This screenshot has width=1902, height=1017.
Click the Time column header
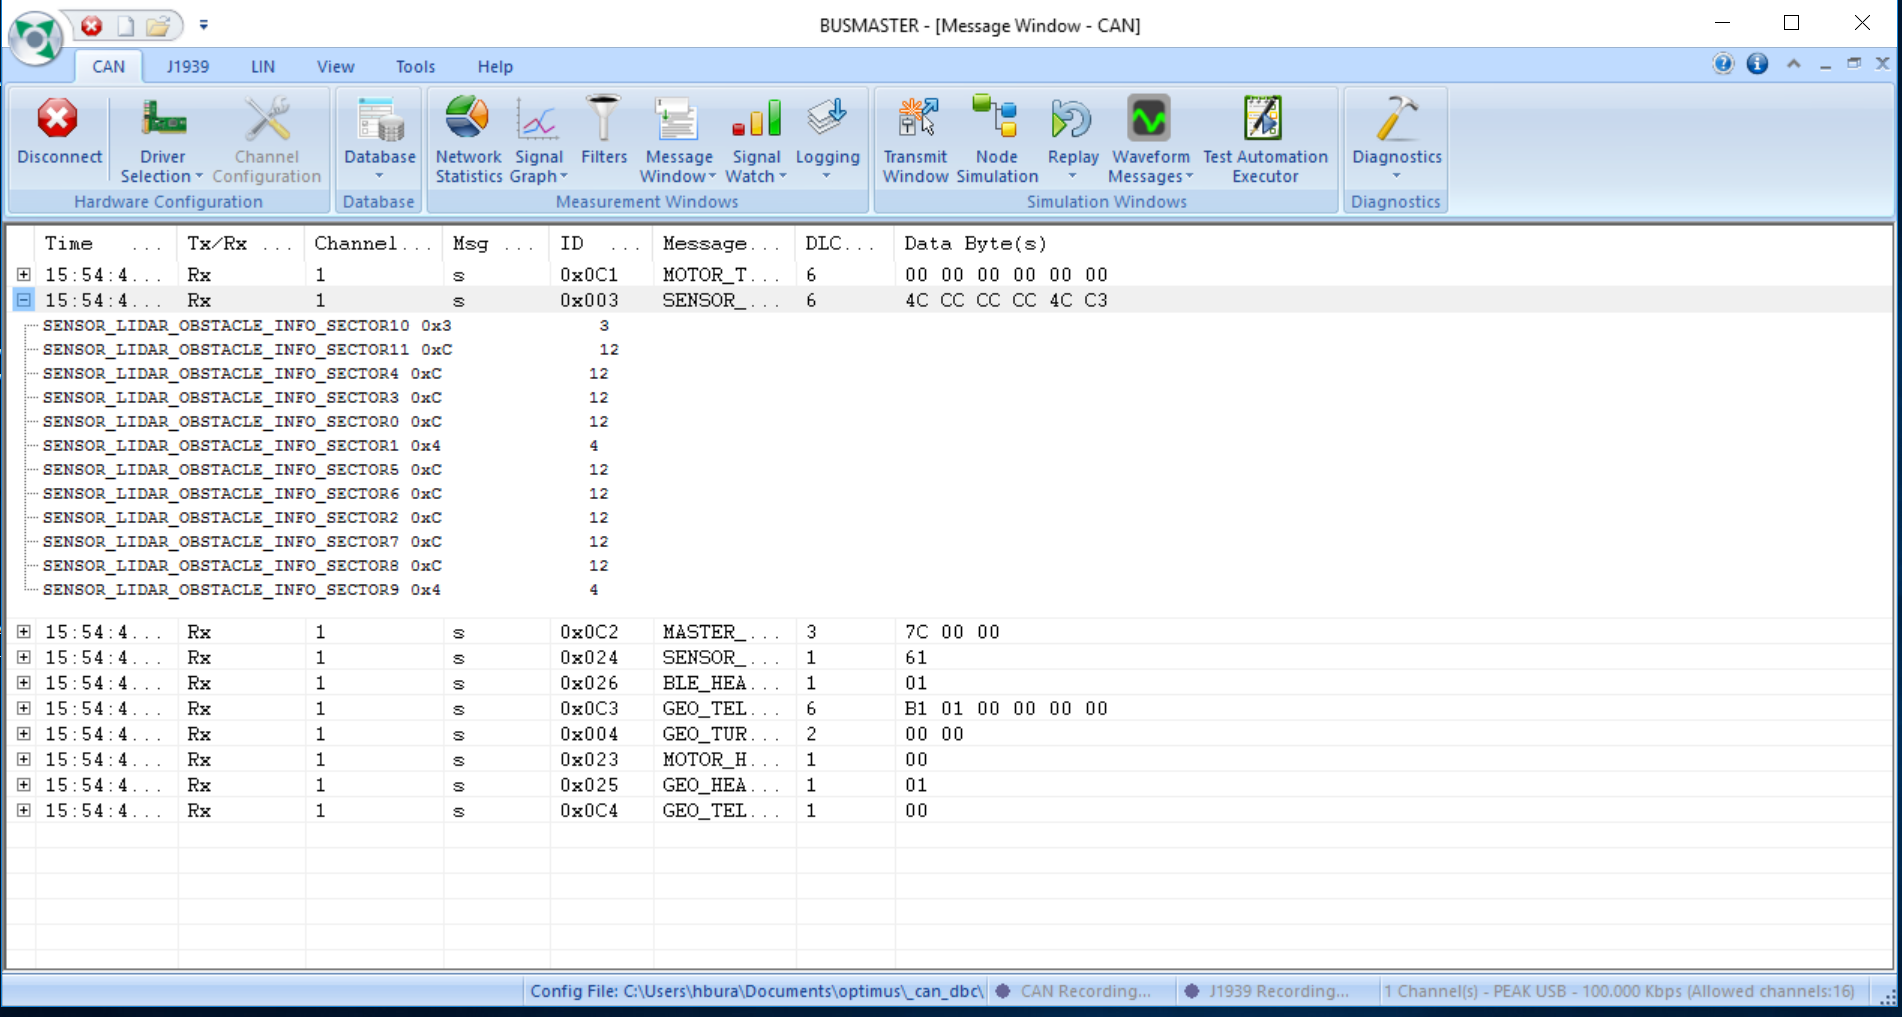[x=68, y=243]
